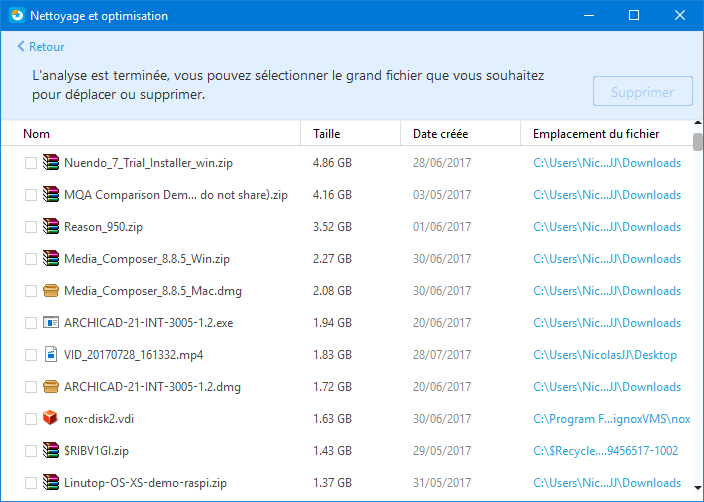This screenshot has height=502, width=704.
Task: Open the Downloads location for MQA Comparison file
Action: click(607, 194)
